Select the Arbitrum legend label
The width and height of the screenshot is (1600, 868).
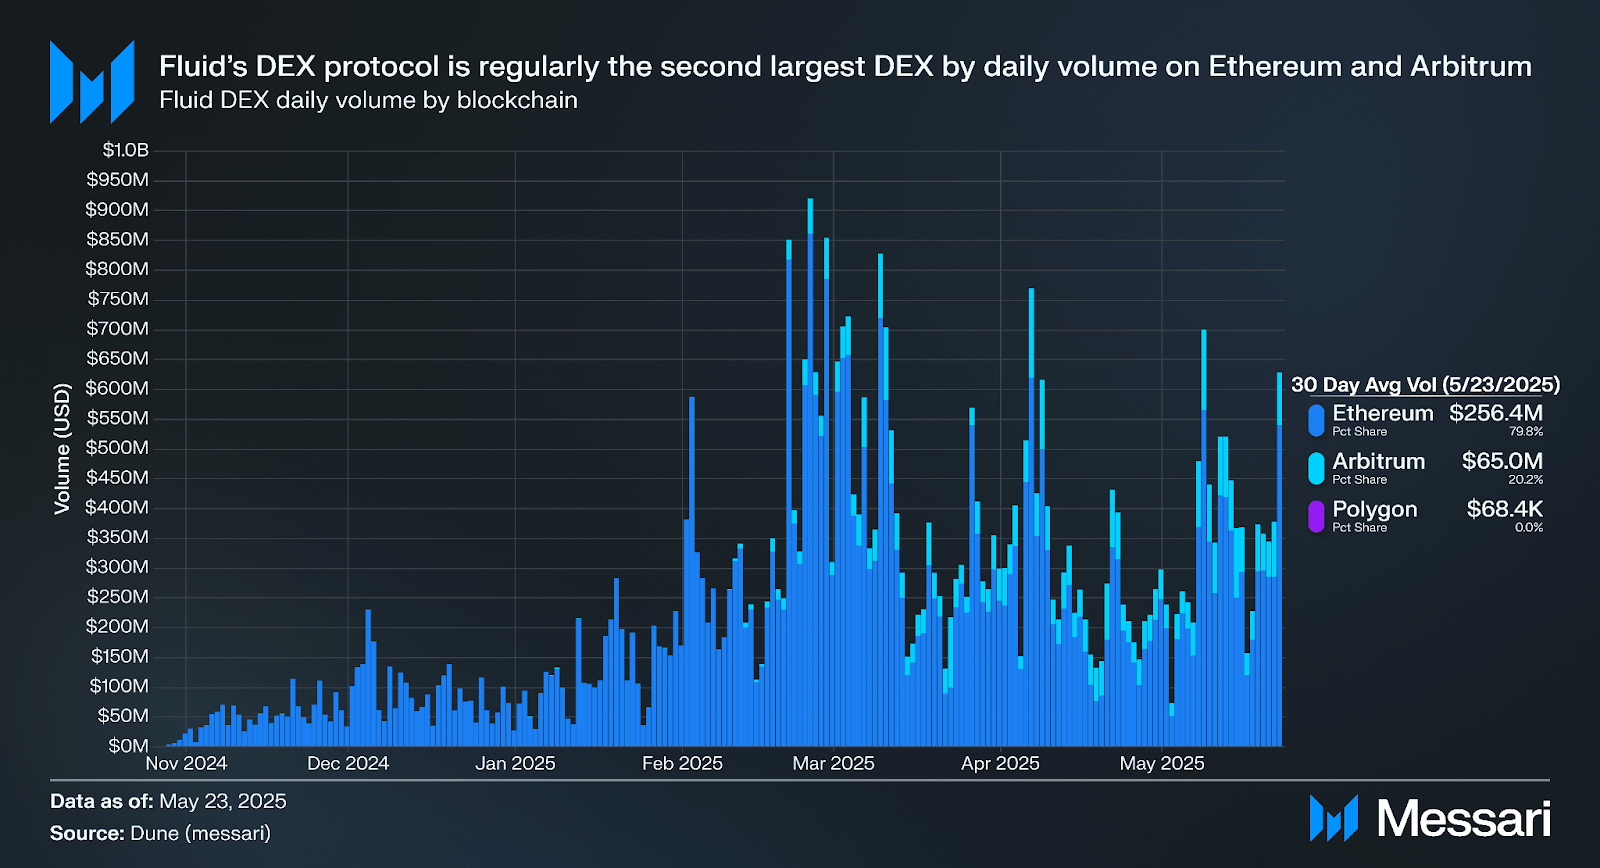pyautogui.click(x=1378, y=461)
